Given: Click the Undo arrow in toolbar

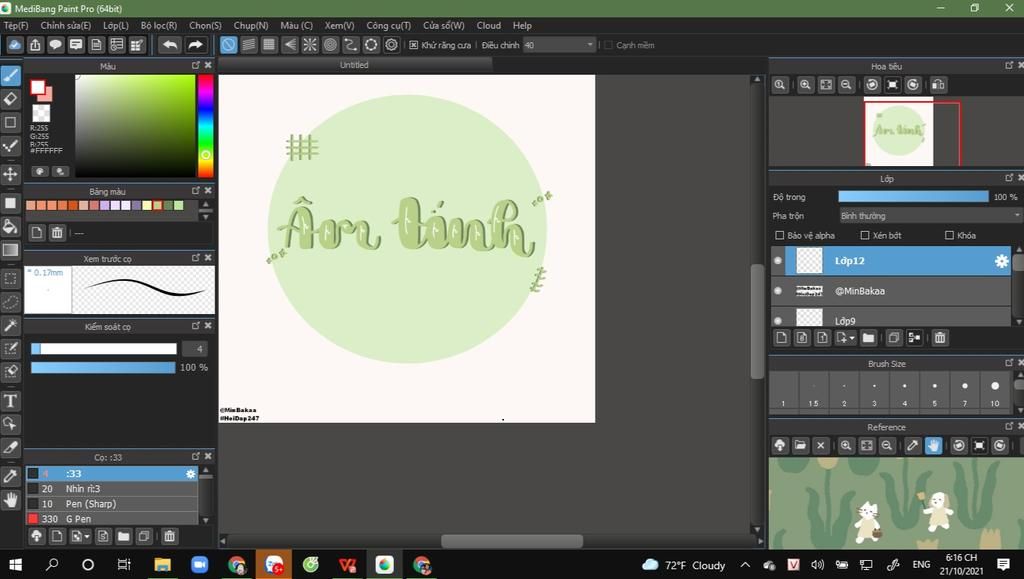Looking at the screenshot, I should point(170,45).
